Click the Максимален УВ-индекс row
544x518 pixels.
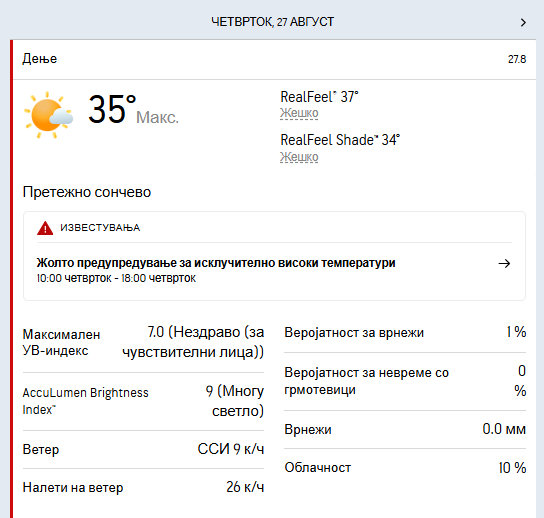coord(143,342)
